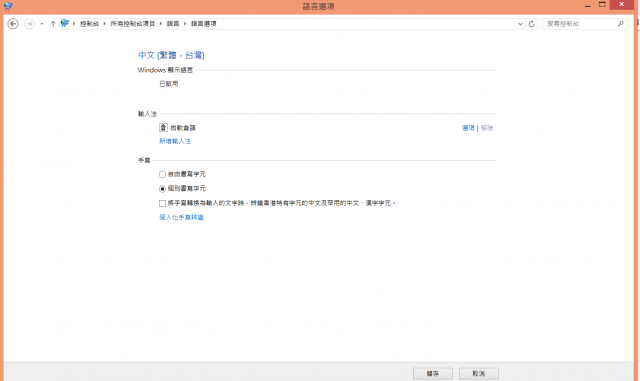Click the search control panel field
Screen dimensions: 640x381
(x=585, y=24)
